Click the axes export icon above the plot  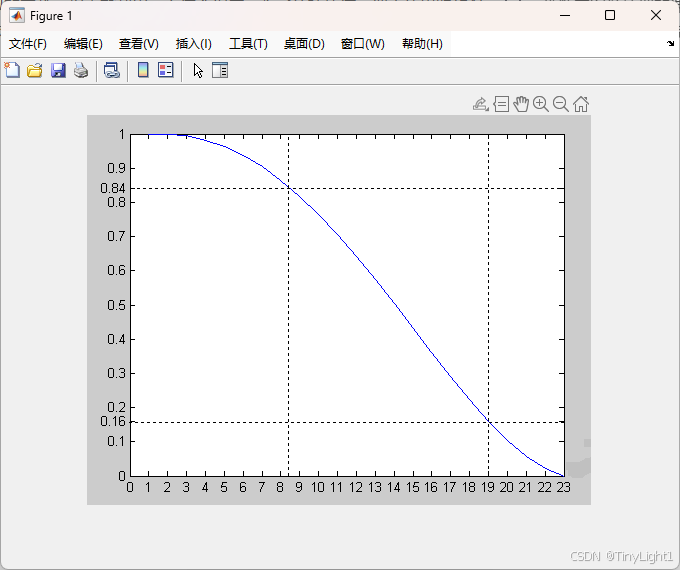[481, 105]
